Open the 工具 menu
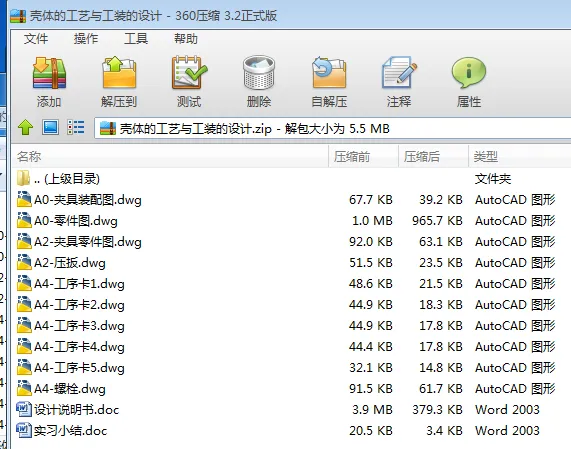This screenshot has height=449, width=571. click(136, 39)
